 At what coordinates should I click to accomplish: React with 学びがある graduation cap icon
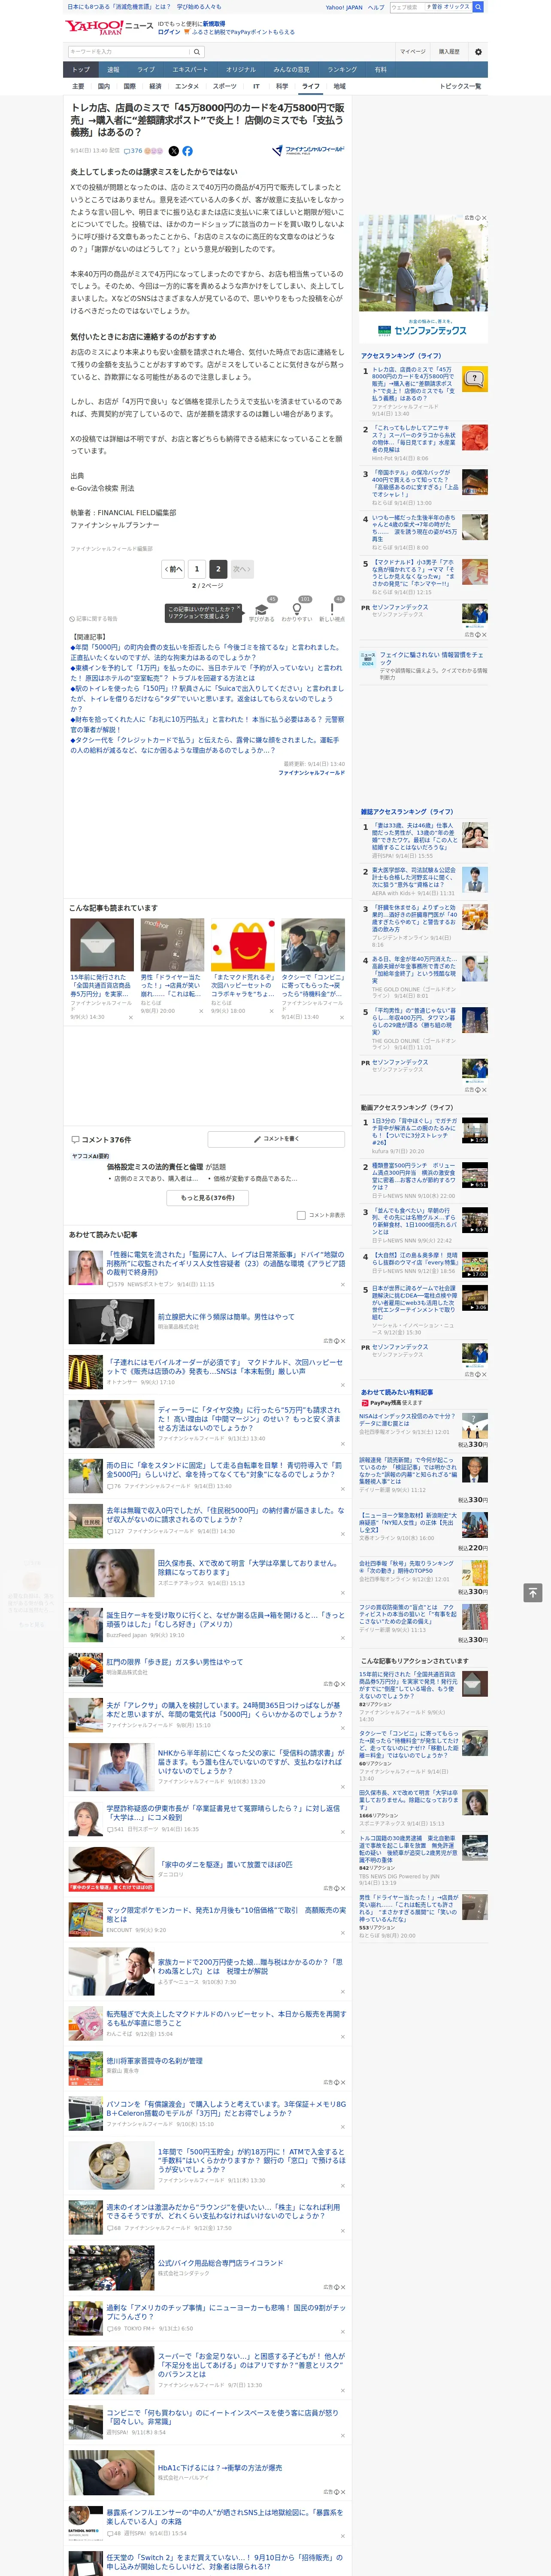[262, 608]
